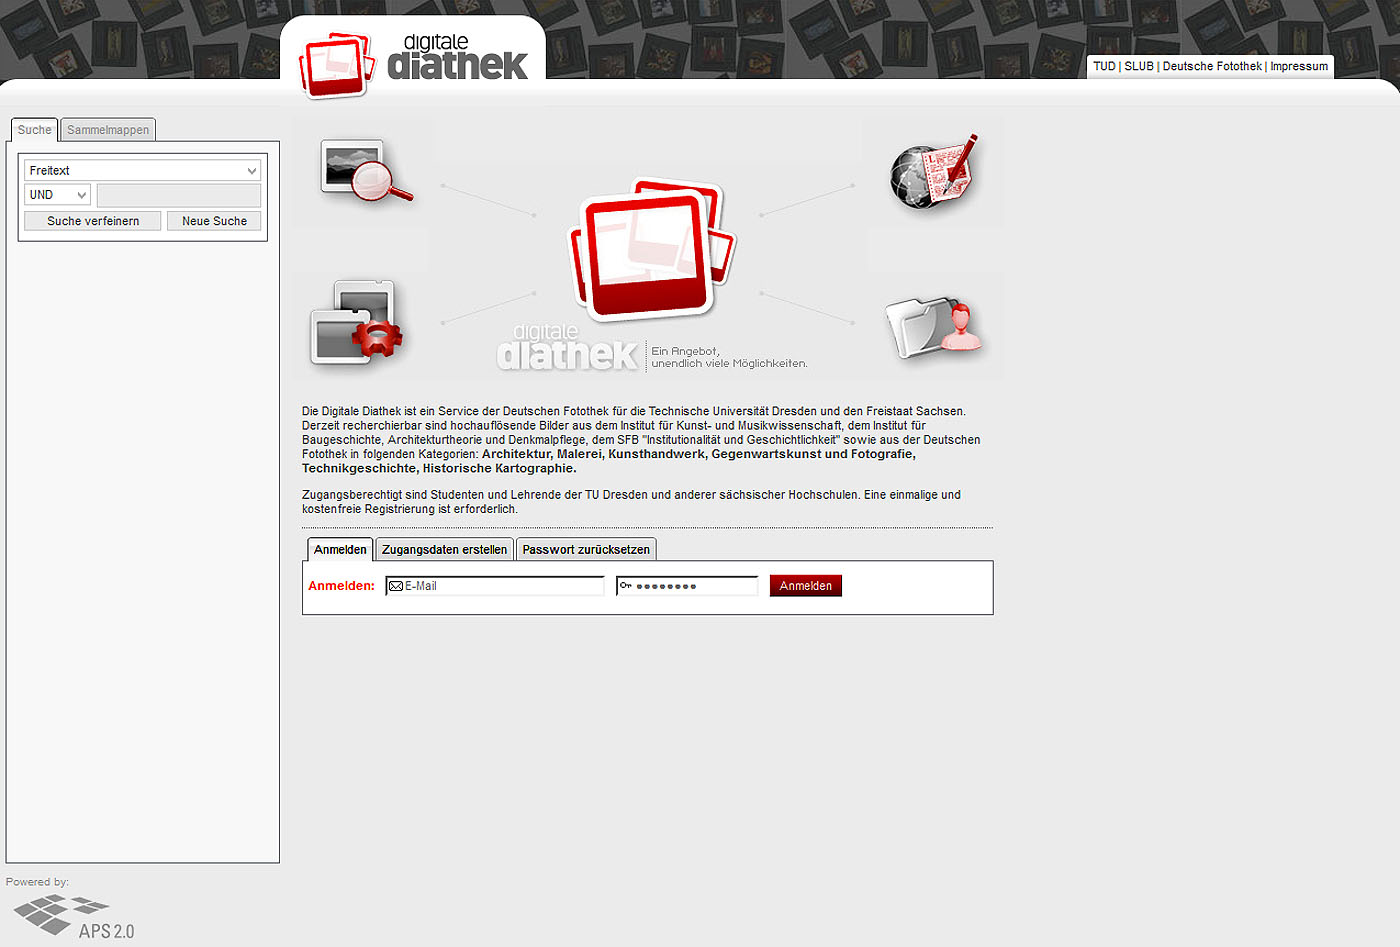The image size is (1400, 947).
Task: Open the Freitext search type dropdown
Action: pos(141,170)
